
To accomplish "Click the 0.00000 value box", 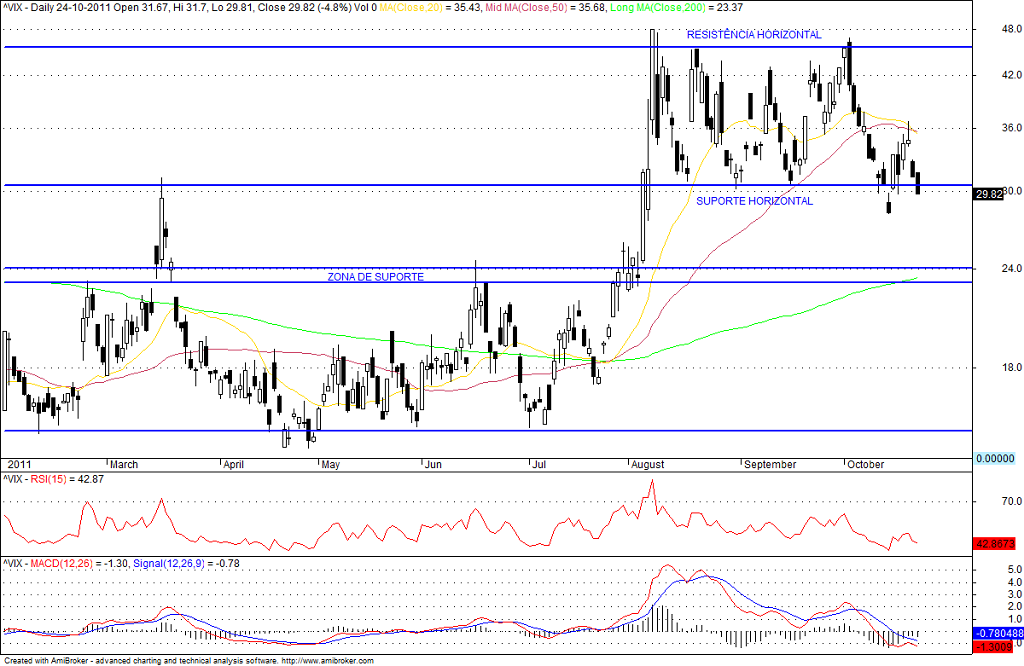I will point(995,458).
